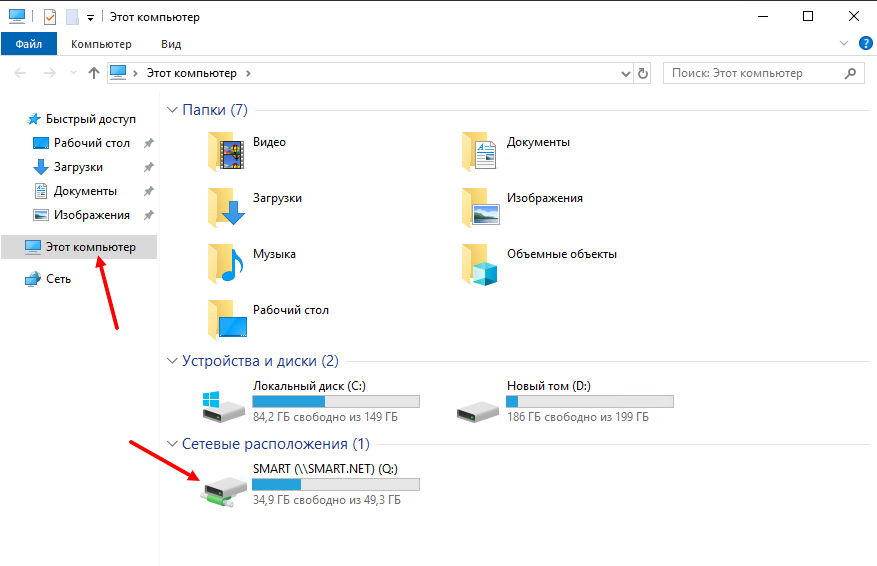The width and height of the screenshot is (877, 566).
Task: Click Properties icon in quick access toolbar
Action: tap(50, 17)
